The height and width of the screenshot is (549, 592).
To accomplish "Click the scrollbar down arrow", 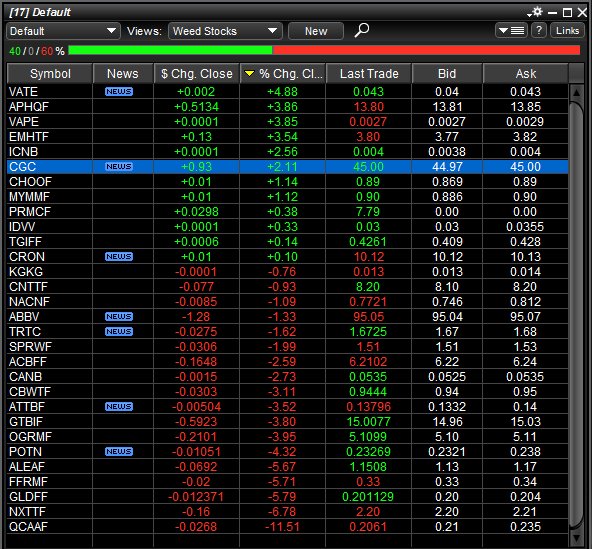I will pos(577,538).
